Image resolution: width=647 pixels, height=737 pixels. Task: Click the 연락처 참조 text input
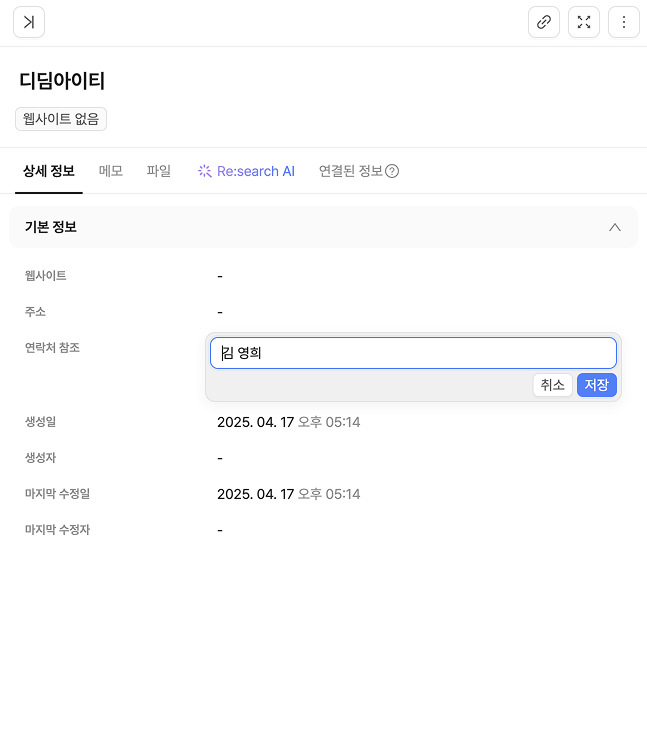coord(413,353)
